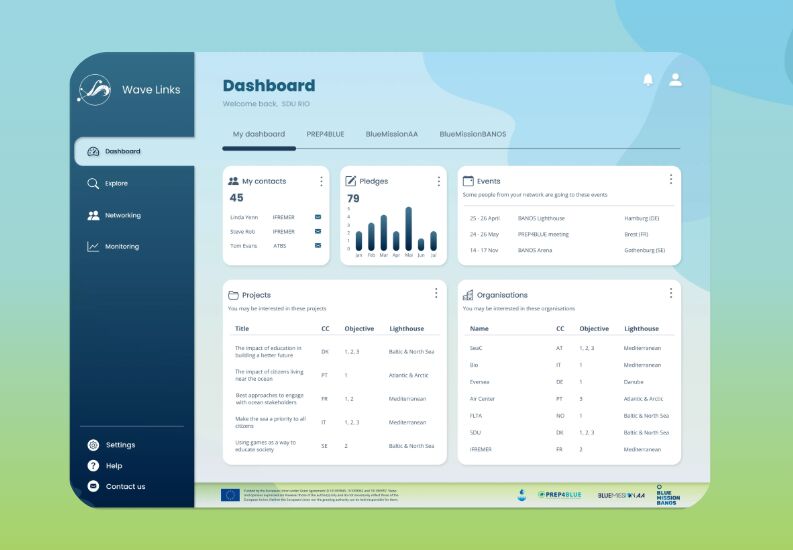This screenshot has width=793, height=550.
Task: Open Events card three-dot menu
Action: (671, 179)
